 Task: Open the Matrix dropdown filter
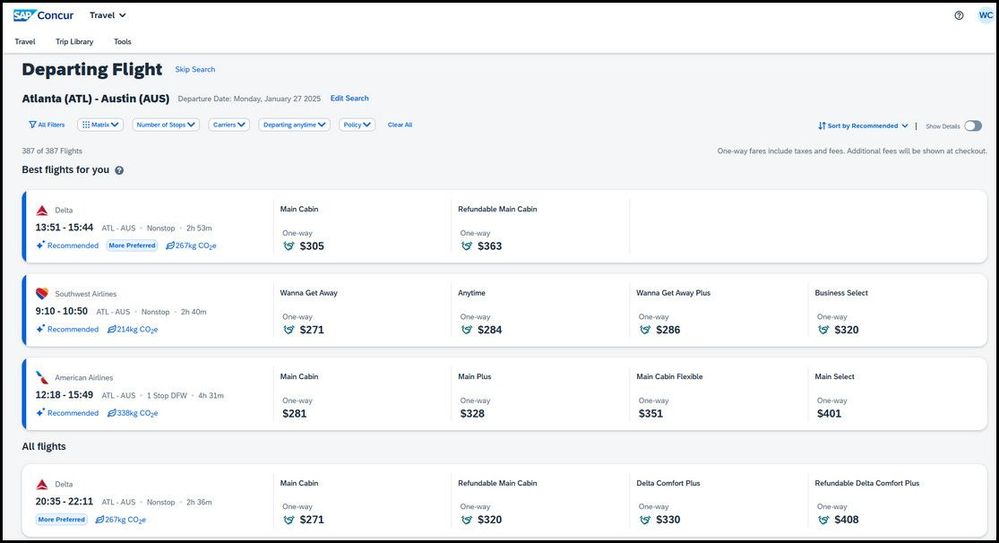tap(100, 125)
